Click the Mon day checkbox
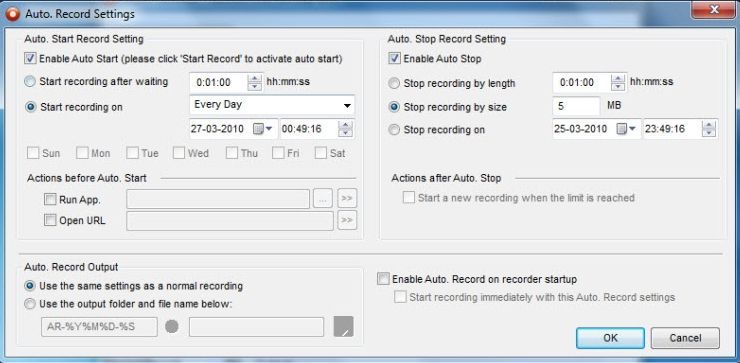Screen dimensions: 740x363 (83, 153)
